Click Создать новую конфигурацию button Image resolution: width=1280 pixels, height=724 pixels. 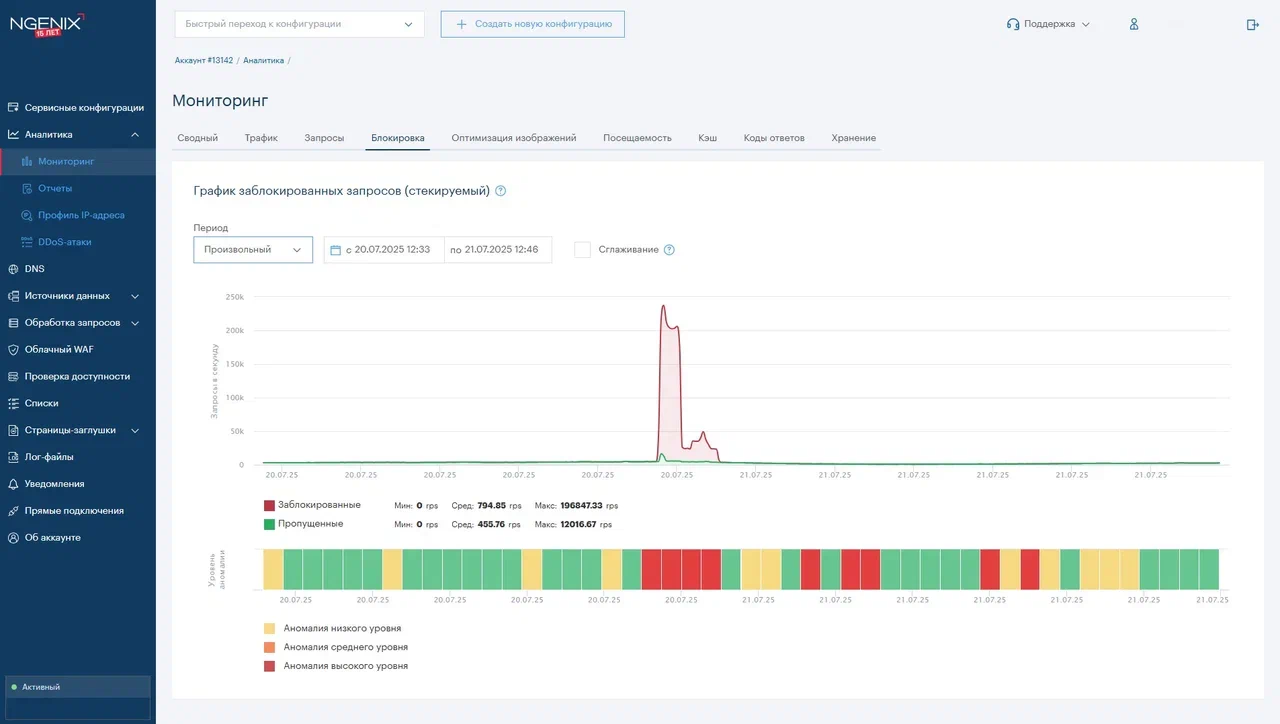pos(533,24)
